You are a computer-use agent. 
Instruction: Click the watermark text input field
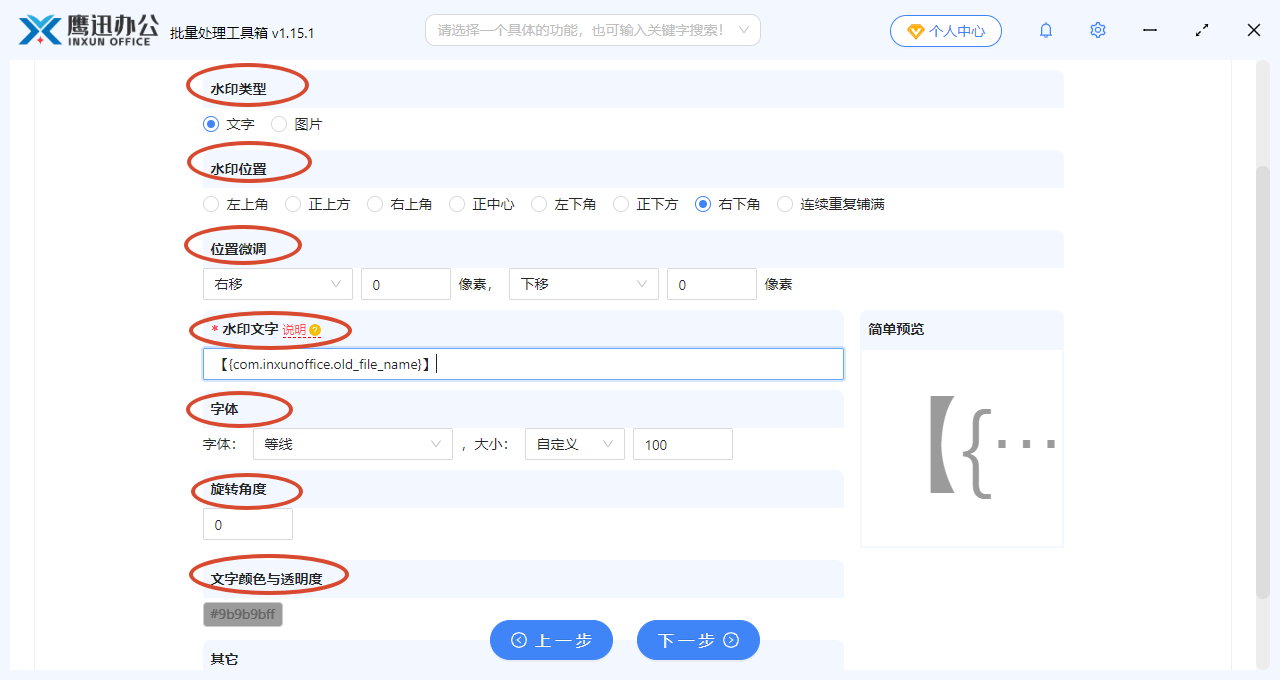523,364
